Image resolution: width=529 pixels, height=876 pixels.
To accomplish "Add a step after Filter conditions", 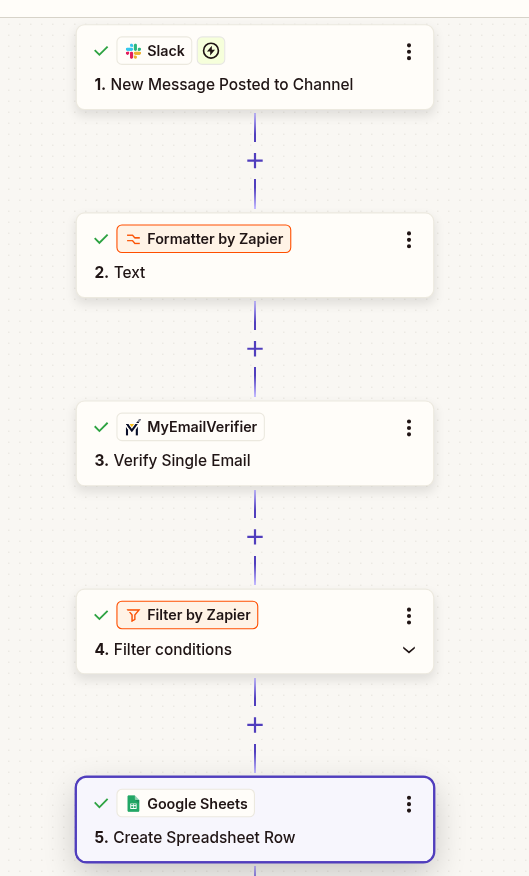I will tap(255, 725).
